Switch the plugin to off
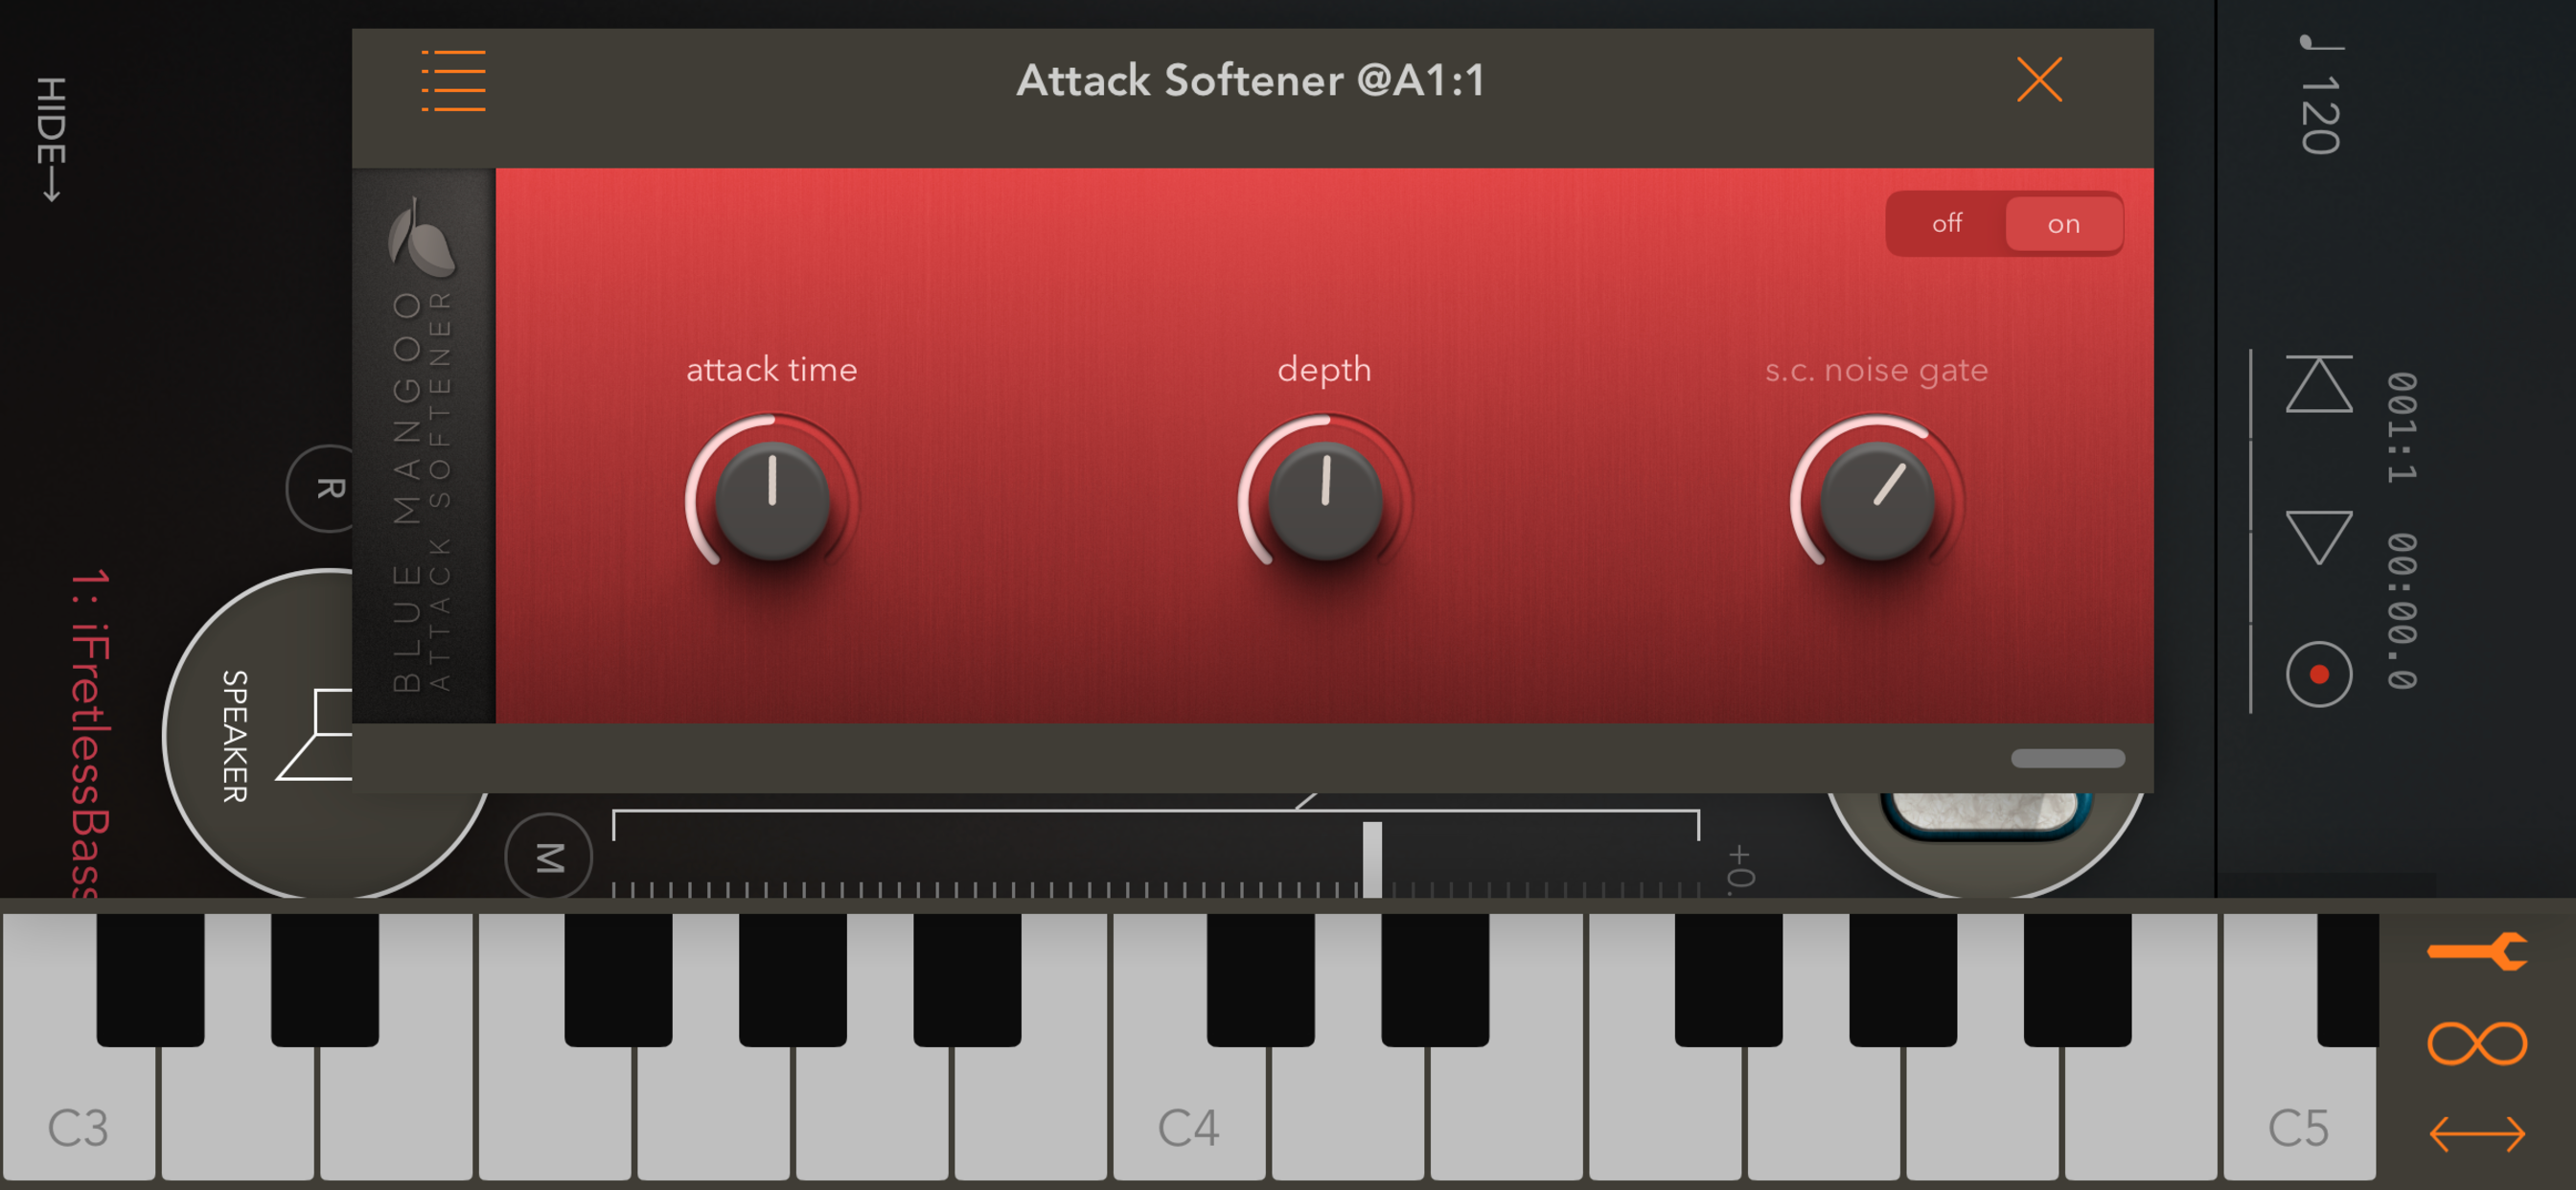Image resolution: width=2576 pixels, height=1190 pixels. pyautogui.click(x=1946, y=223)
